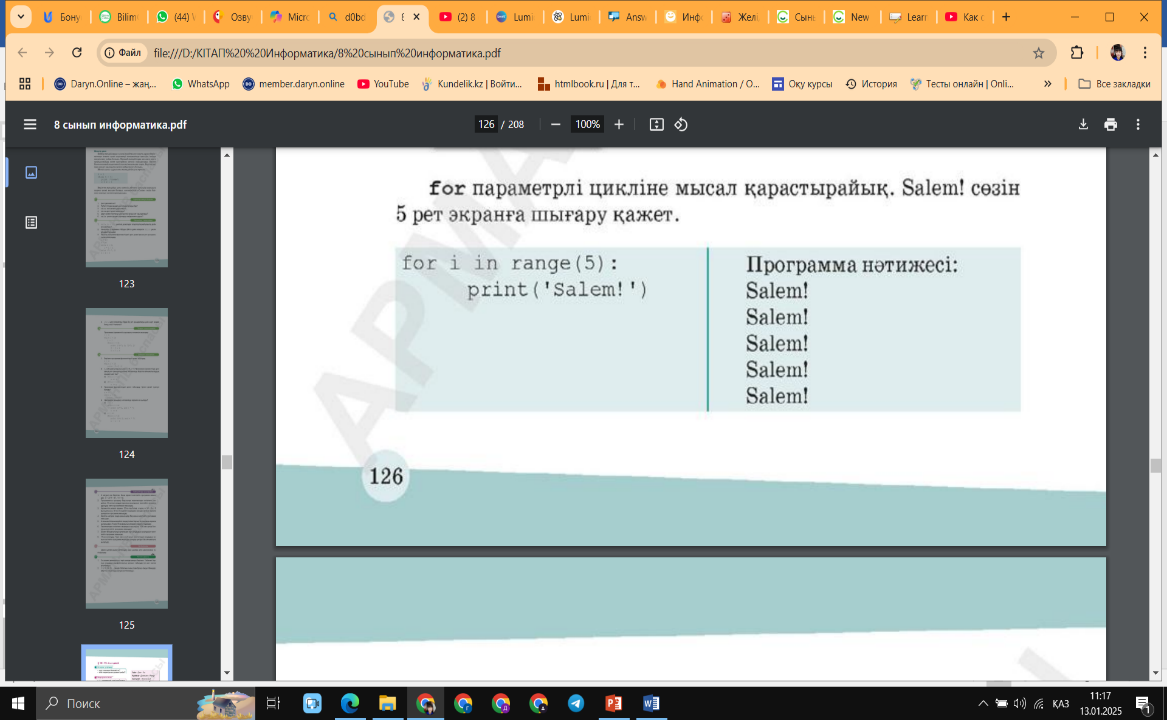Open Word from the taskbar
The image size is (1167, 720).
point(650,703)
